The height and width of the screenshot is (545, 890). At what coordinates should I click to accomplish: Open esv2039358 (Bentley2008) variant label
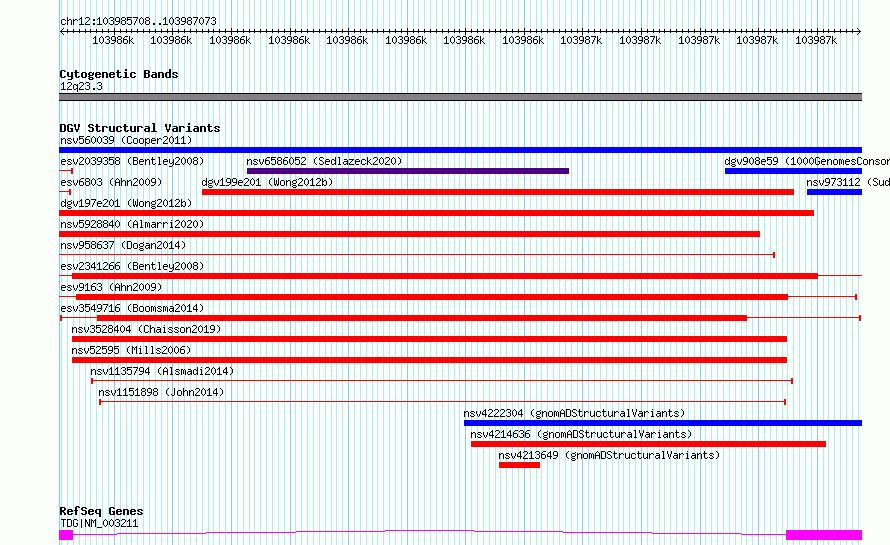[132, 161]
